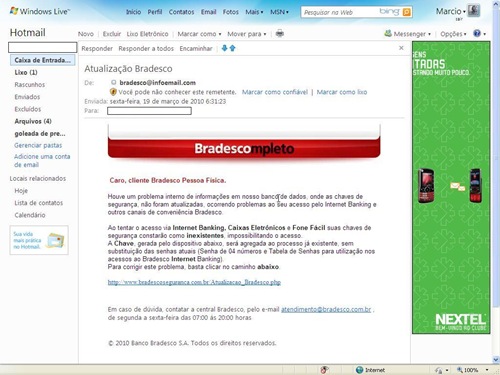Open the Lixo (1) folder
Screen dimensions: 500x375
tap(26, 72)
